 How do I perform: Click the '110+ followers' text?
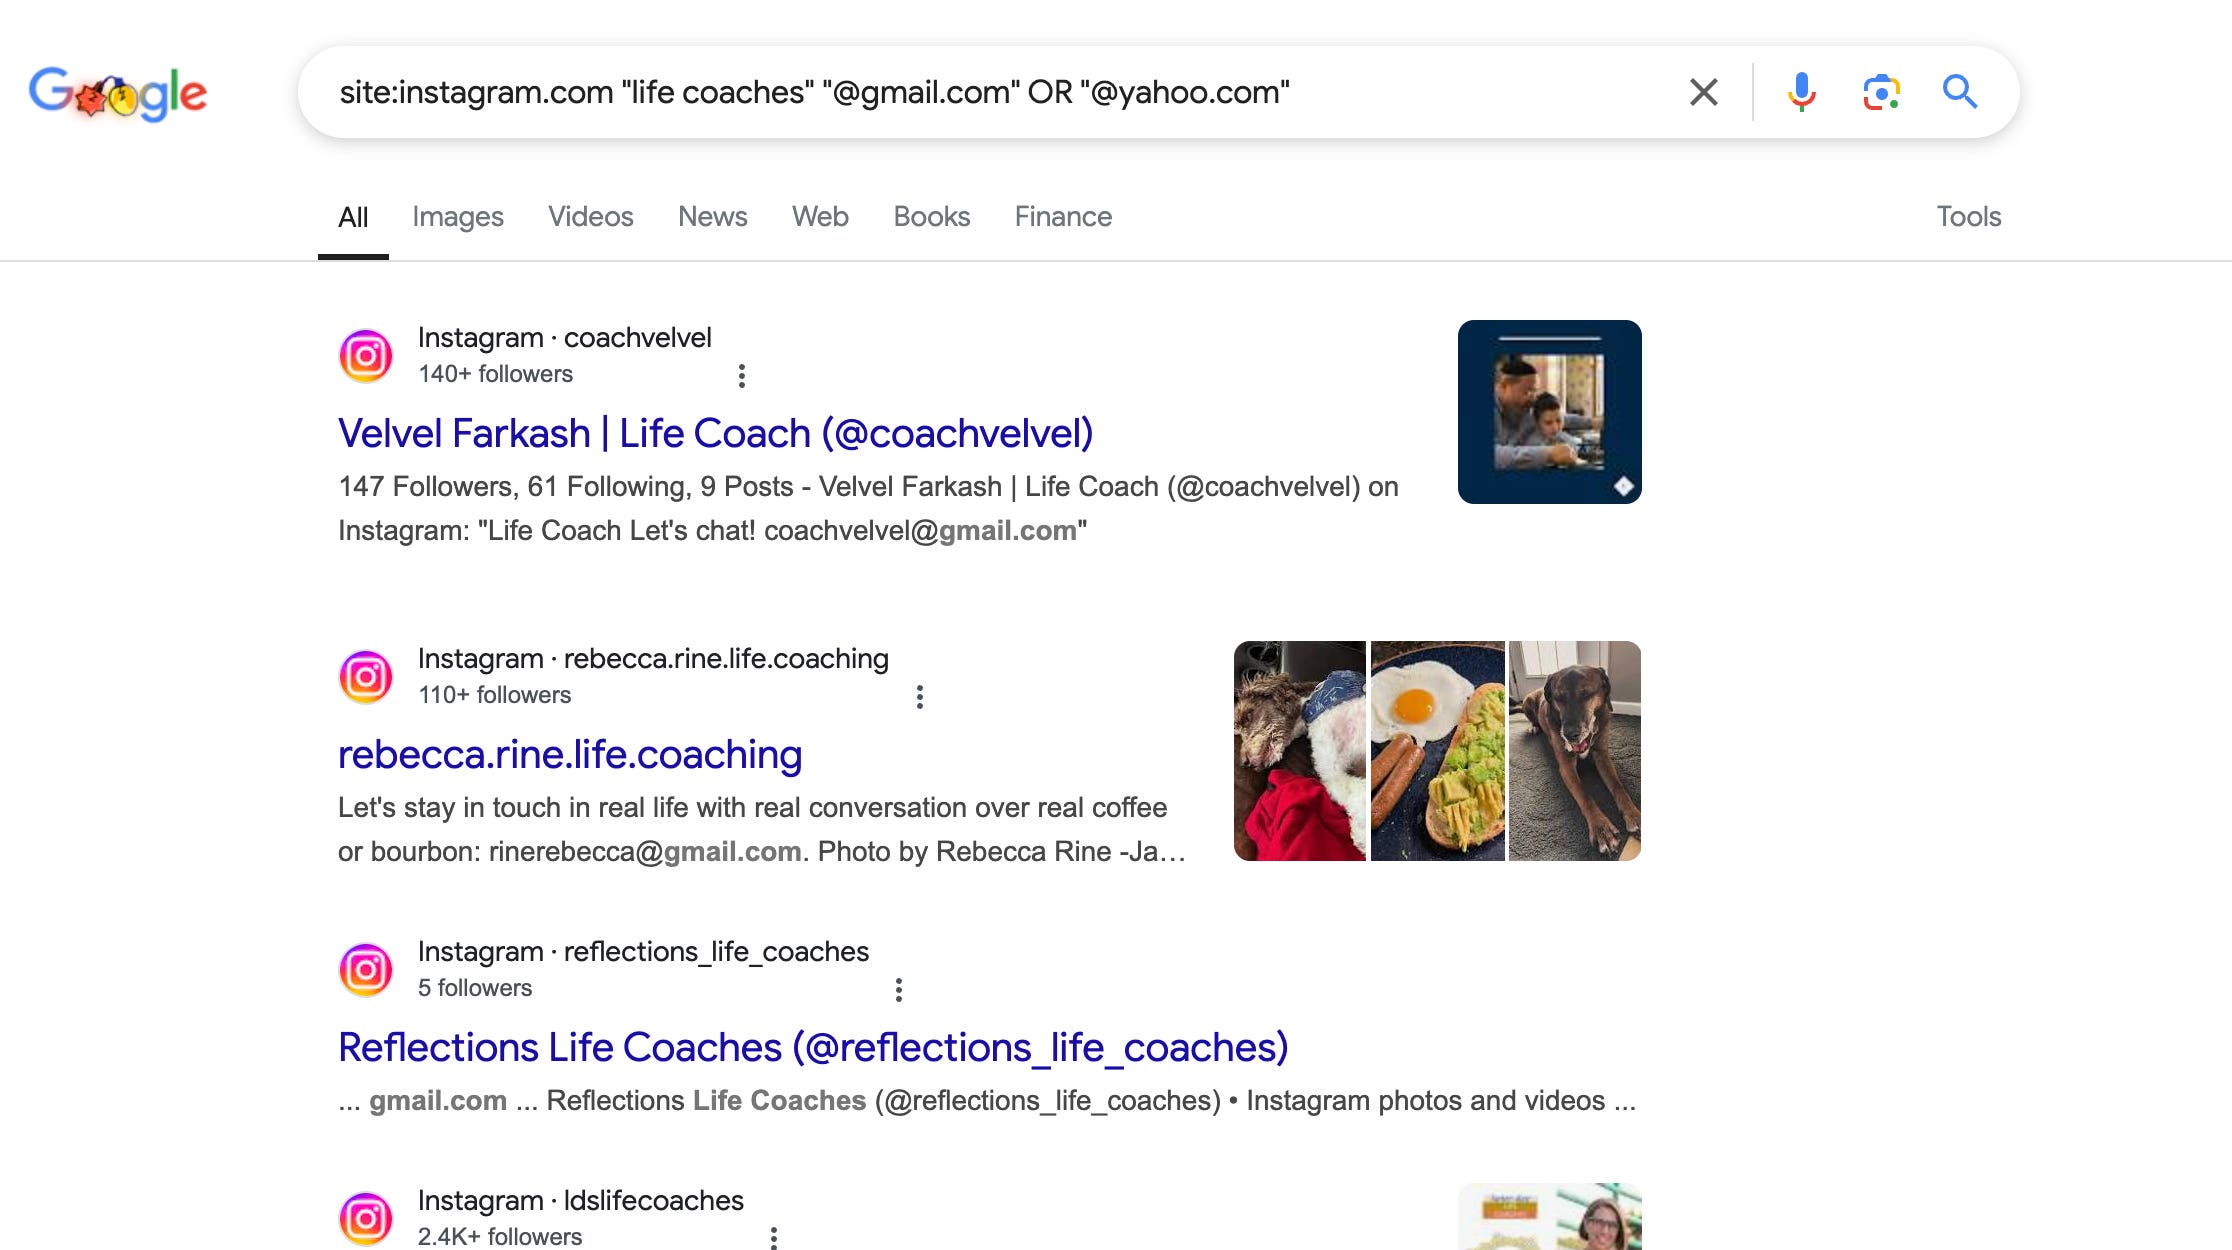[x=494, y=695]
